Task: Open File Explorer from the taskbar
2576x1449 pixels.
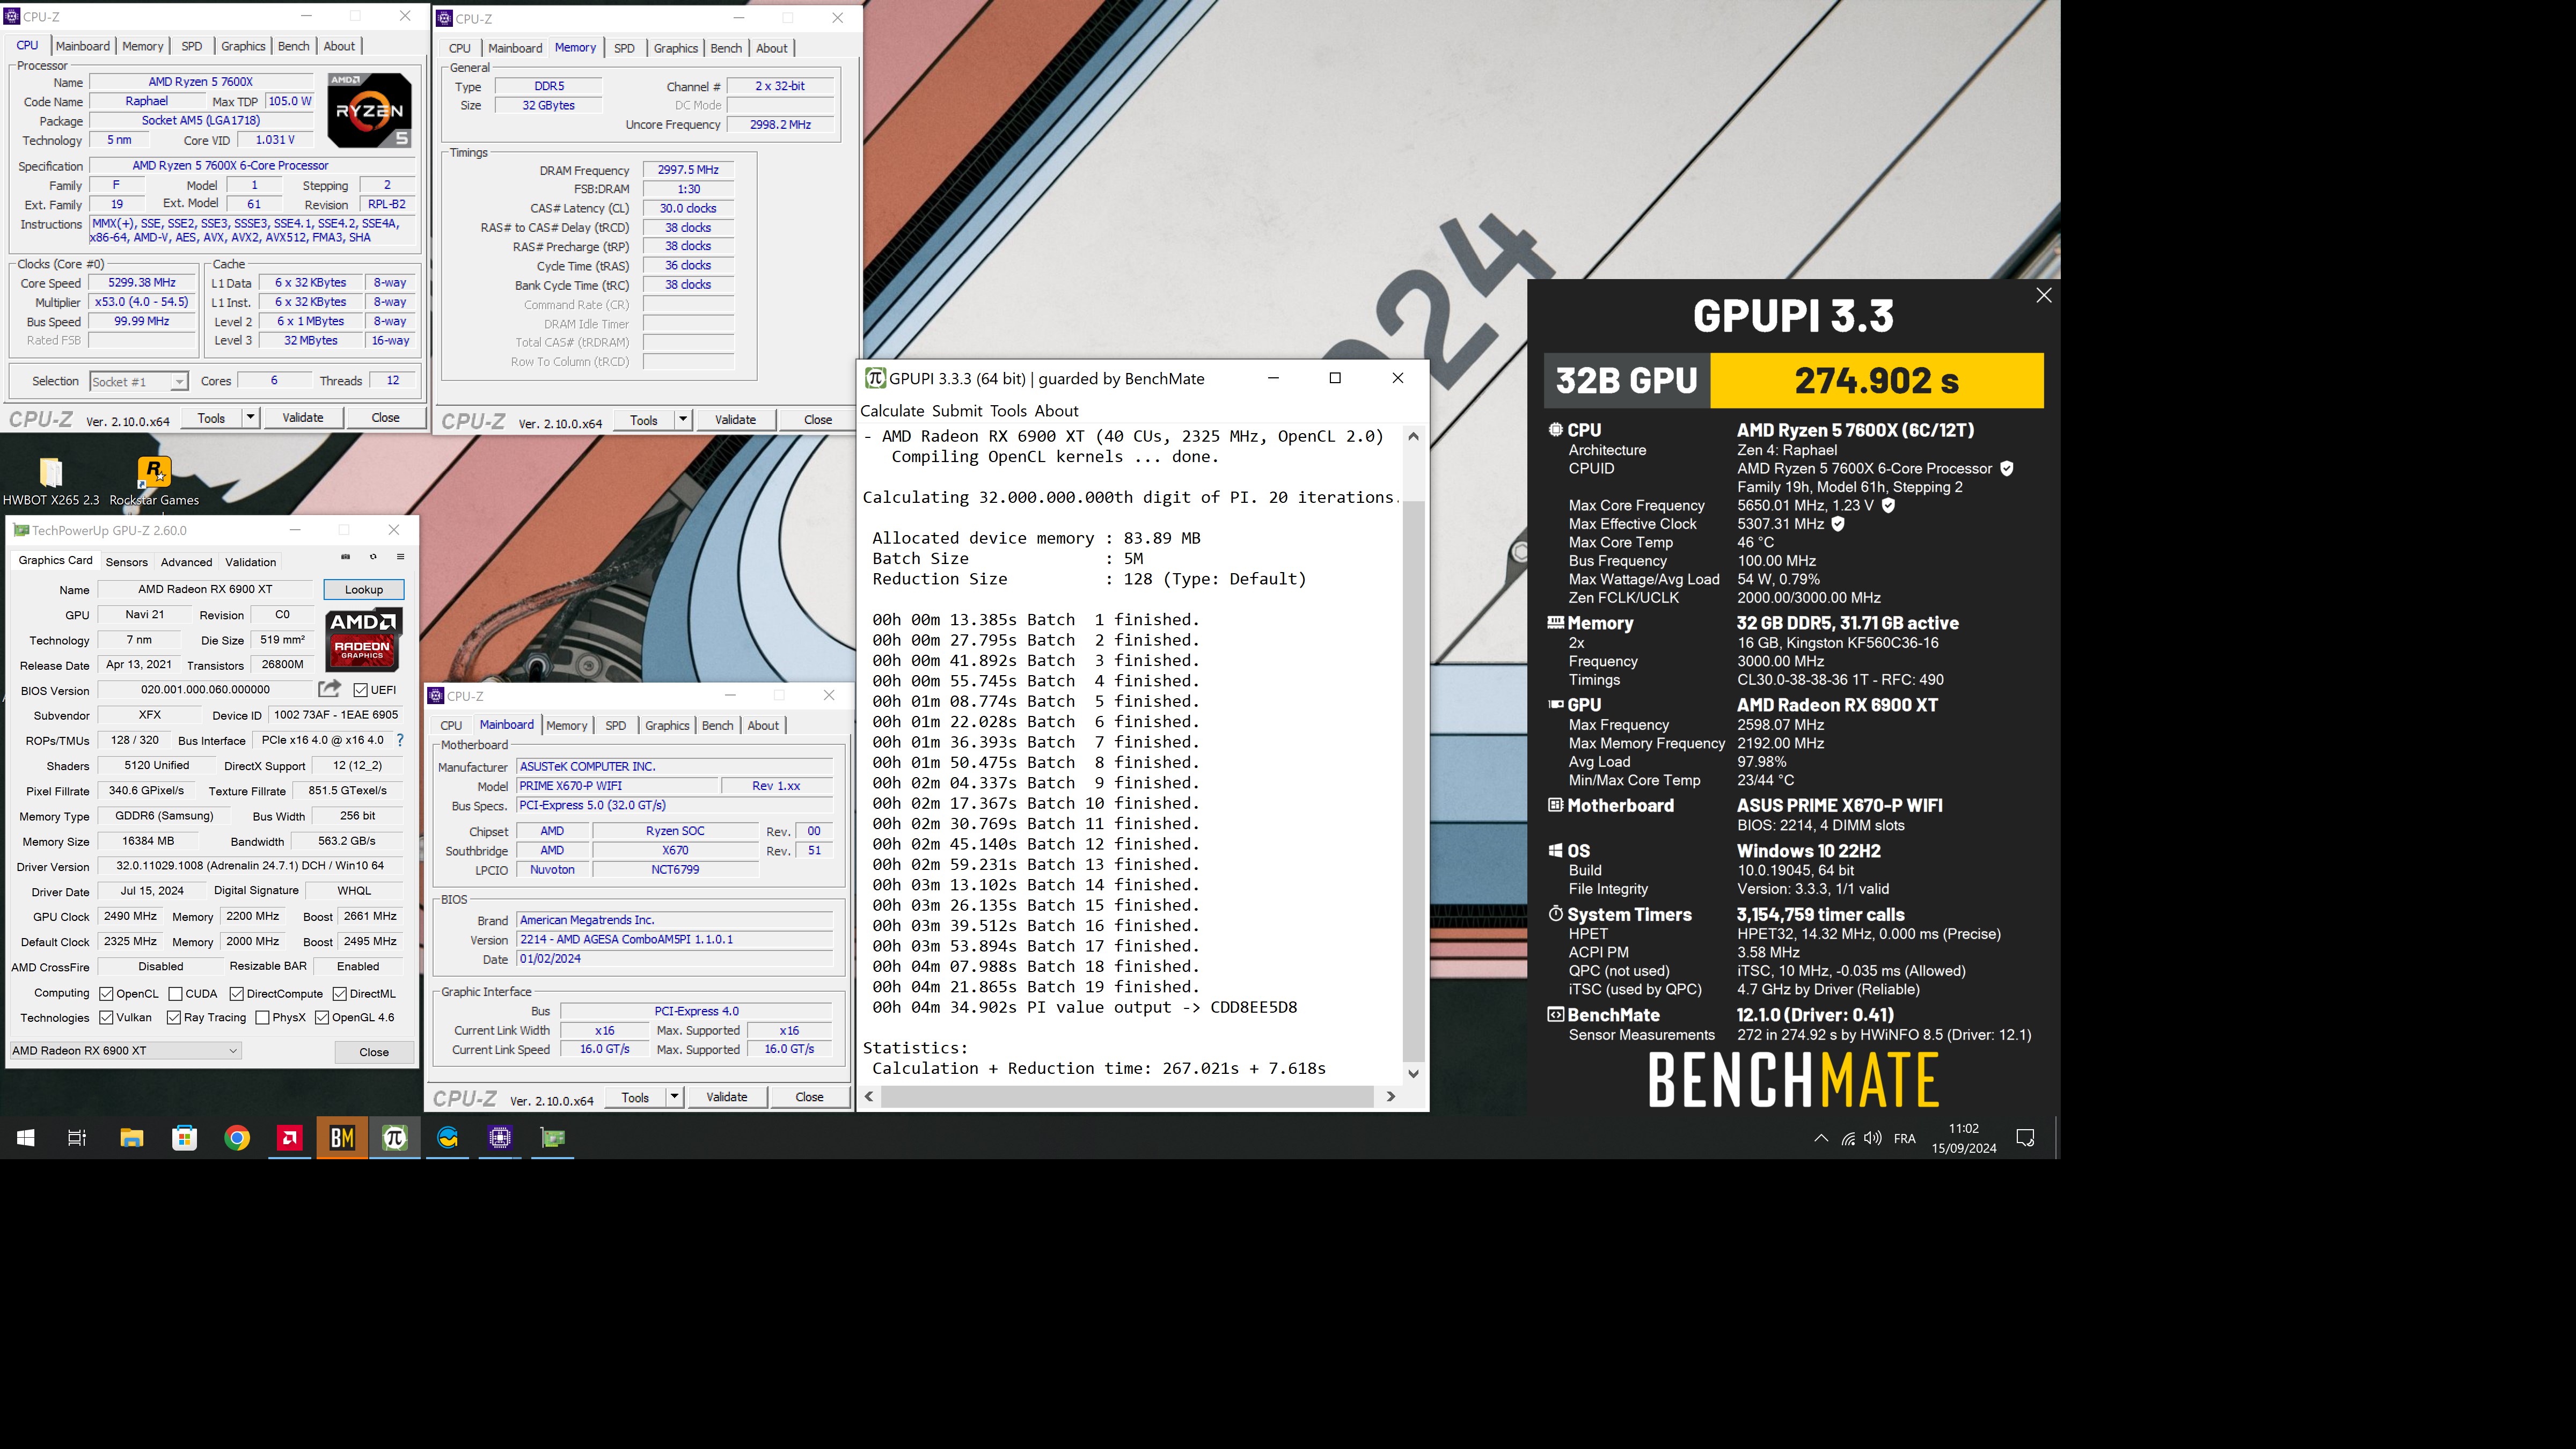Action: [131, 1138]
